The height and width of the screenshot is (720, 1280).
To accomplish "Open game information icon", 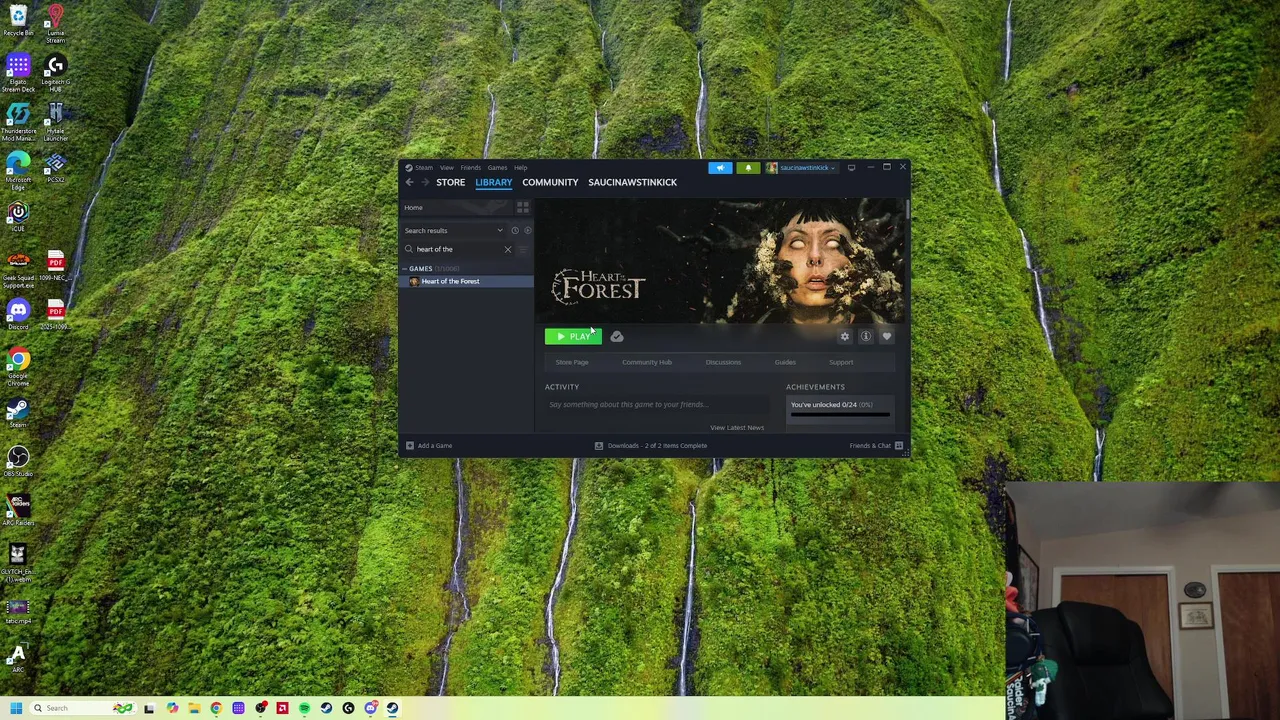I will [x=866, y=337].
